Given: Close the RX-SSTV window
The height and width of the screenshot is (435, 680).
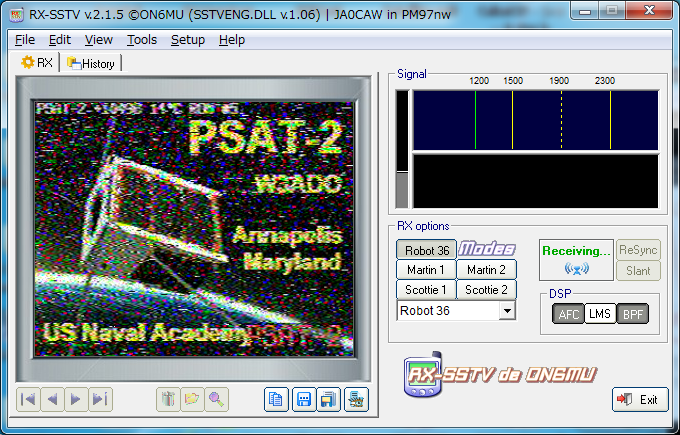Looking at the screenshot, I should click(649, 11).
